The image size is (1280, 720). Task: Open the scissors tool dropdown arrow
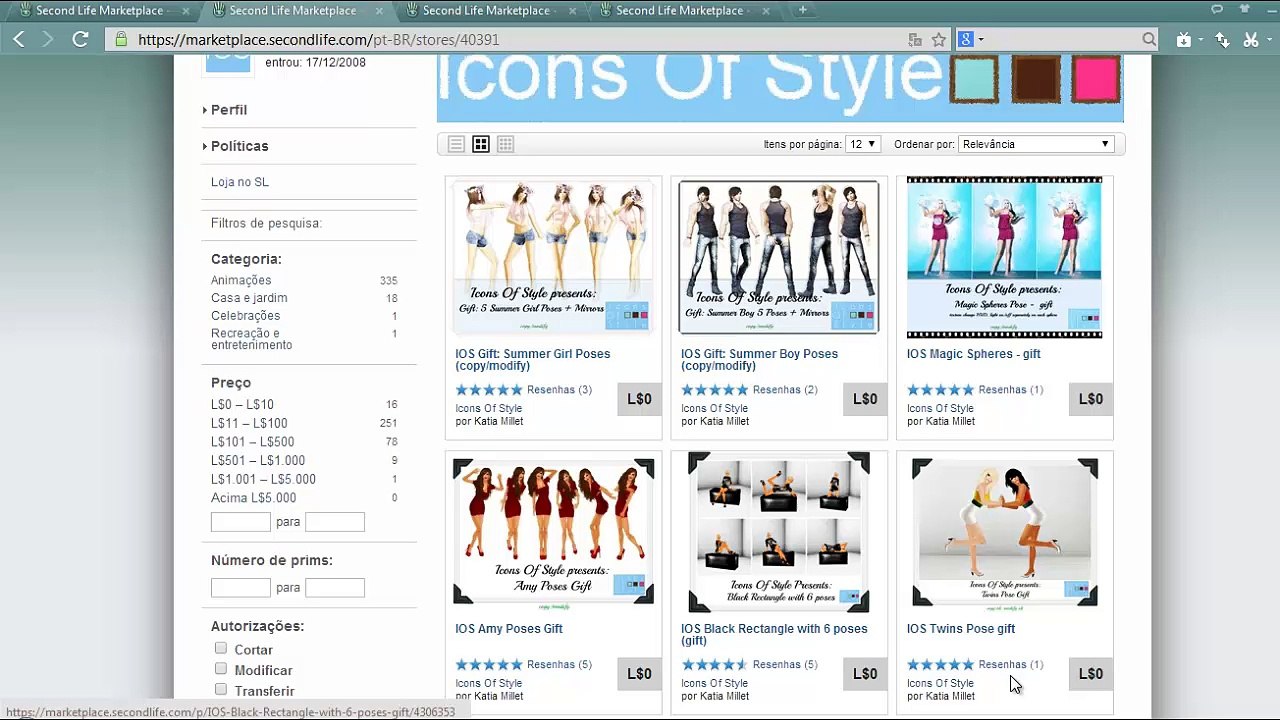[x=1267, y=40]
